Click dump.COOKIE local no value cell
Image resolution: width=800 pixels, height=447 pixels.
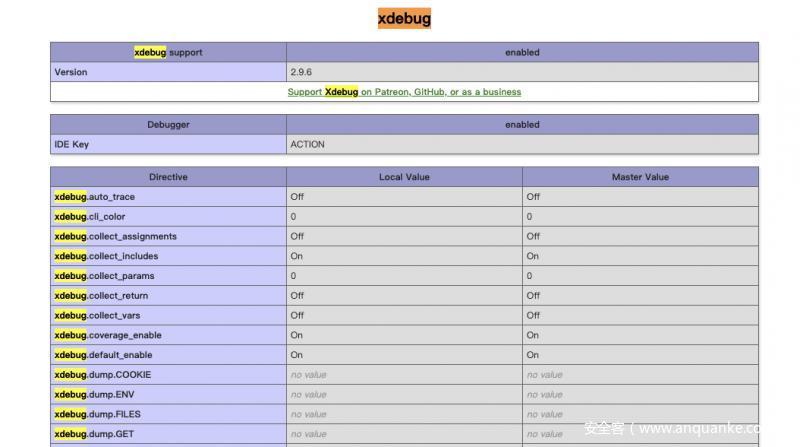[404, 375]
